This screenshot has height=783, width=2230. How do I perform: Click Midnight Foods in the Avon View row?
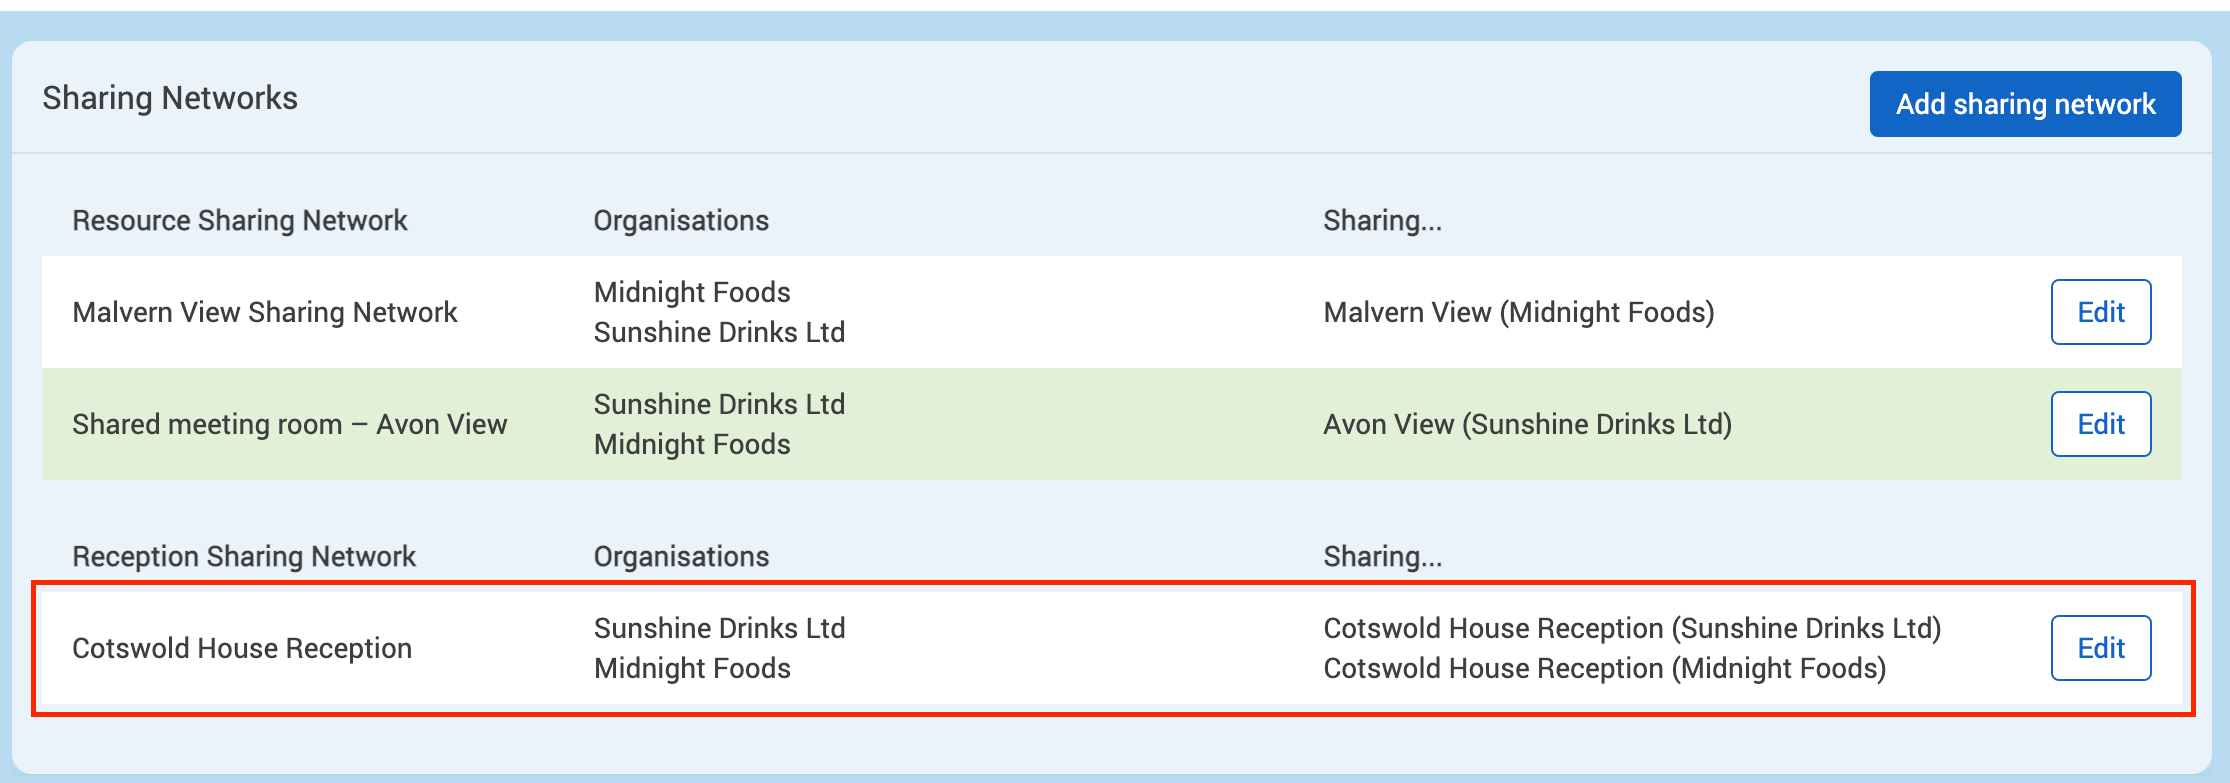point(692,444)
